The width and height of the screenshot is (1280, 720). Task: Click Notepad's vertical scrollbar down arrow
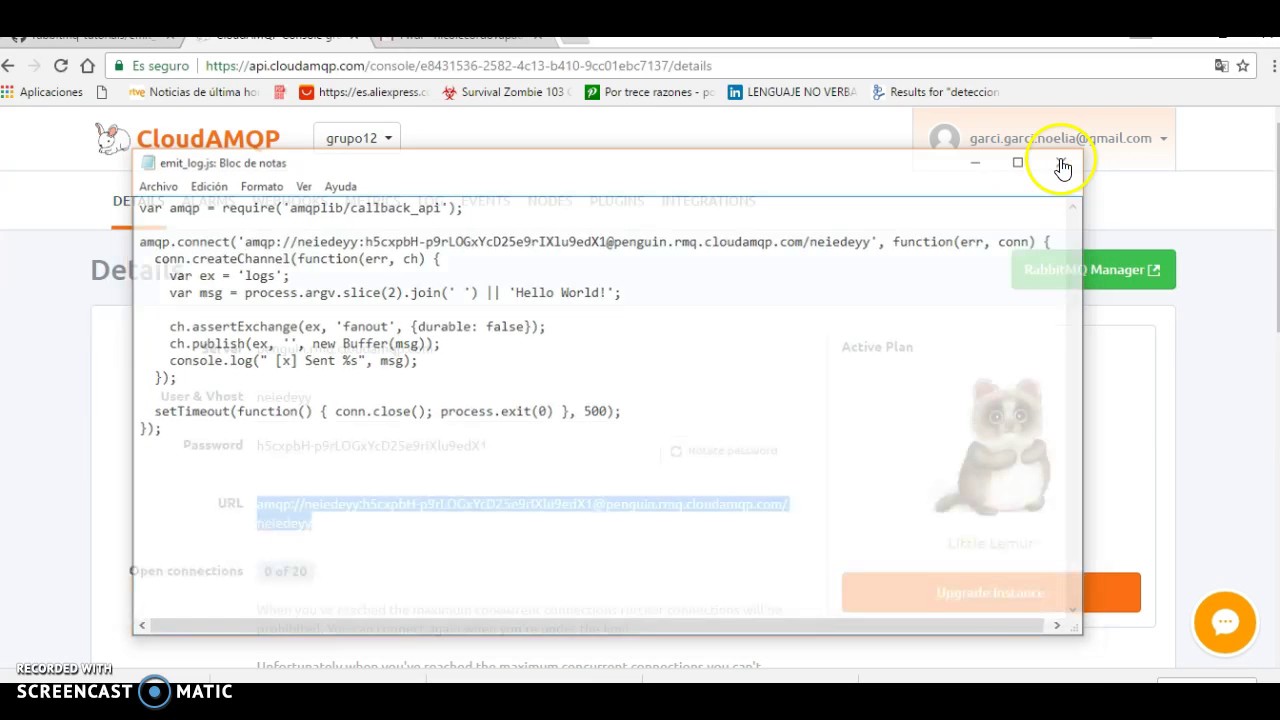click(1073, 609)
